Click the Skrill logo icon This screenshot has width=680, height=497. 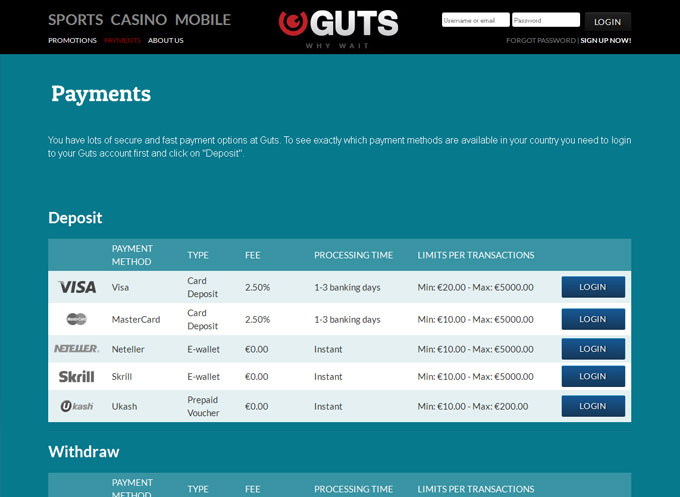click(76, 376)
